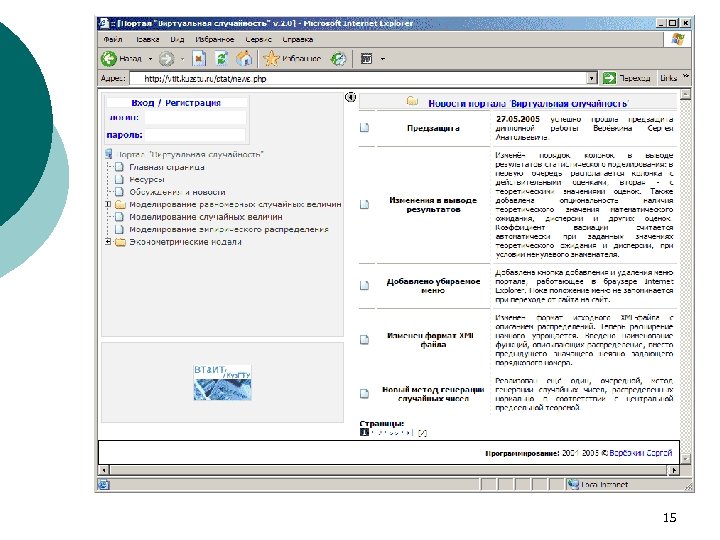The height and width of the screenshot is (540, 720).
Task: Click the portal root icon in tree
Action: 109,154
